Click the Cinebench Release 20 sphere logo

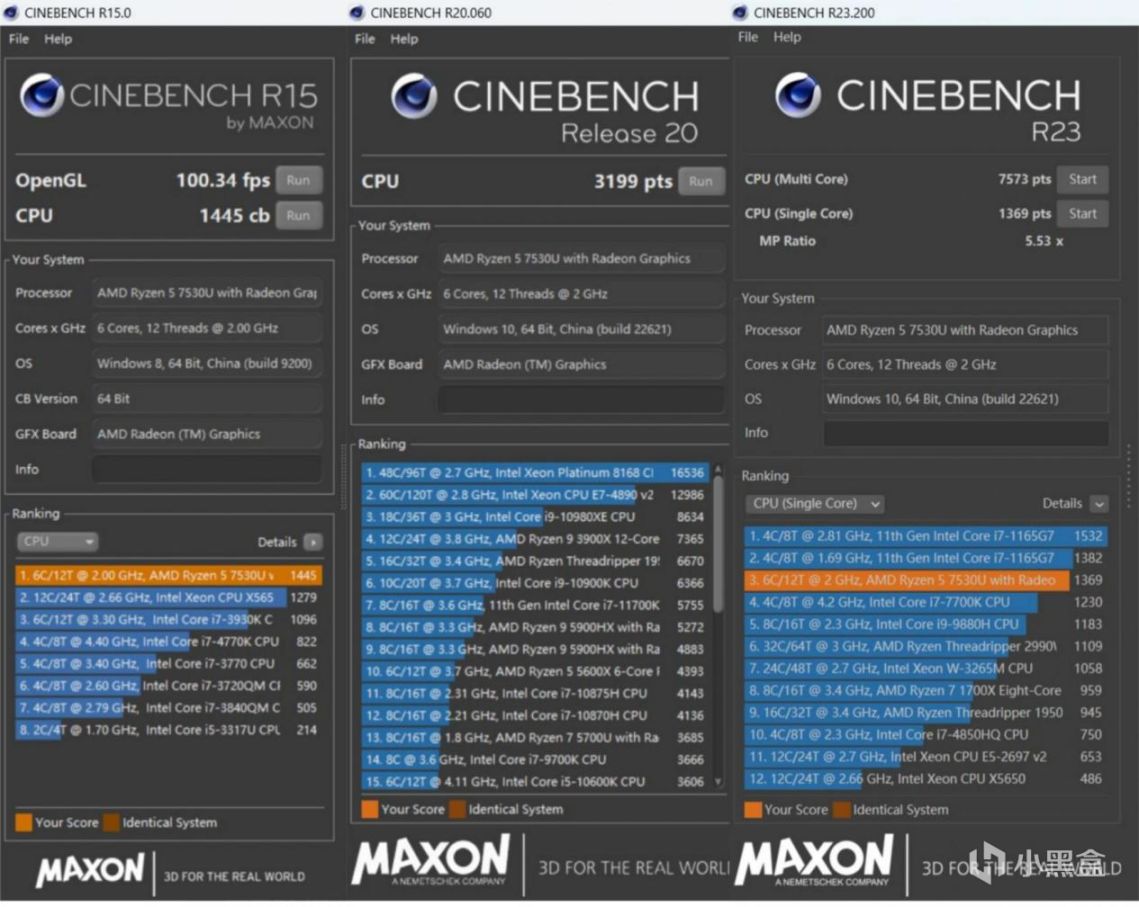[x=414, y=96]
